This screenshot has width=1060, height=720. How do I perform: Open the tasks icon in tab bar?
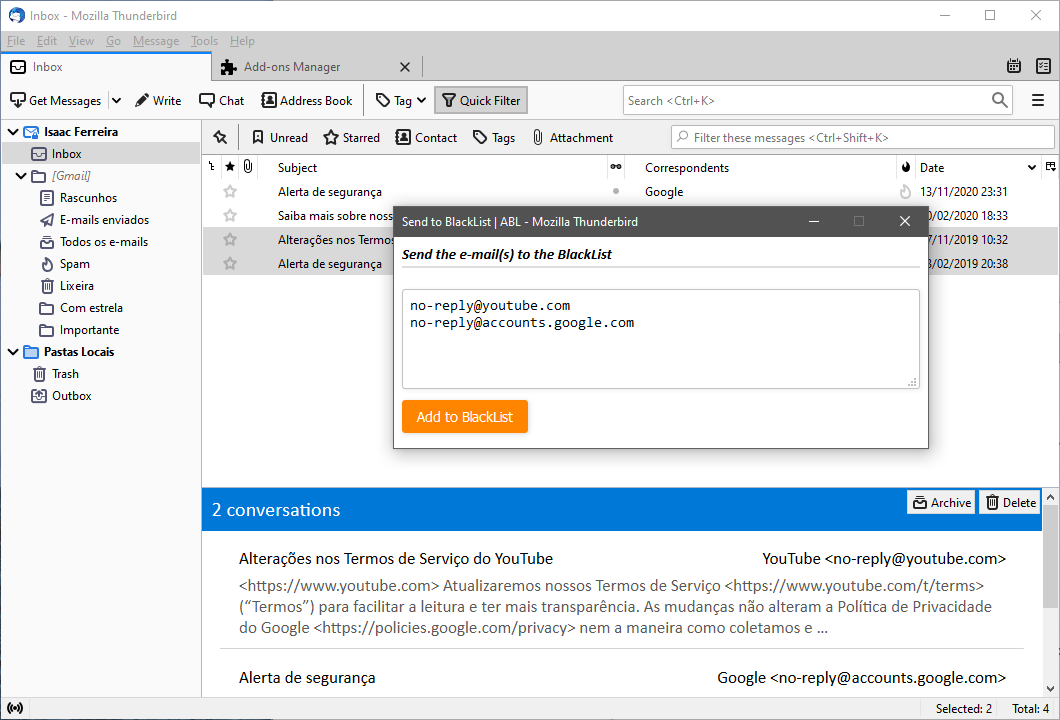(x=1043, y=66)
